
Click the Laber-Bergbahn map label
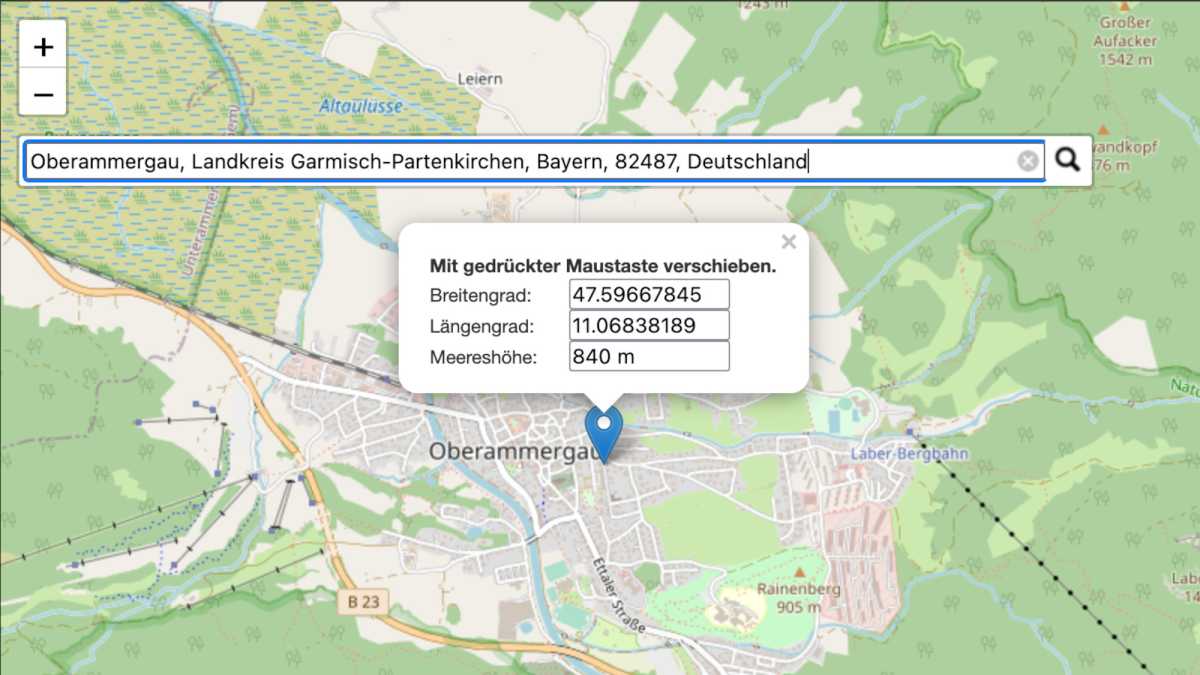pyautogui.click(x=896, y=452)
